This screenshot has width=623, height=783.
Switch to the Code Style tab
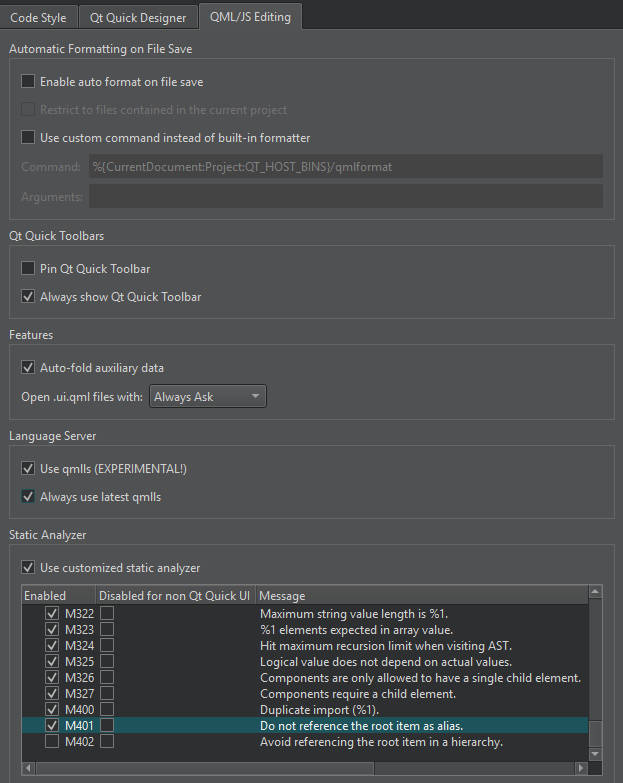tap(39, 17)
